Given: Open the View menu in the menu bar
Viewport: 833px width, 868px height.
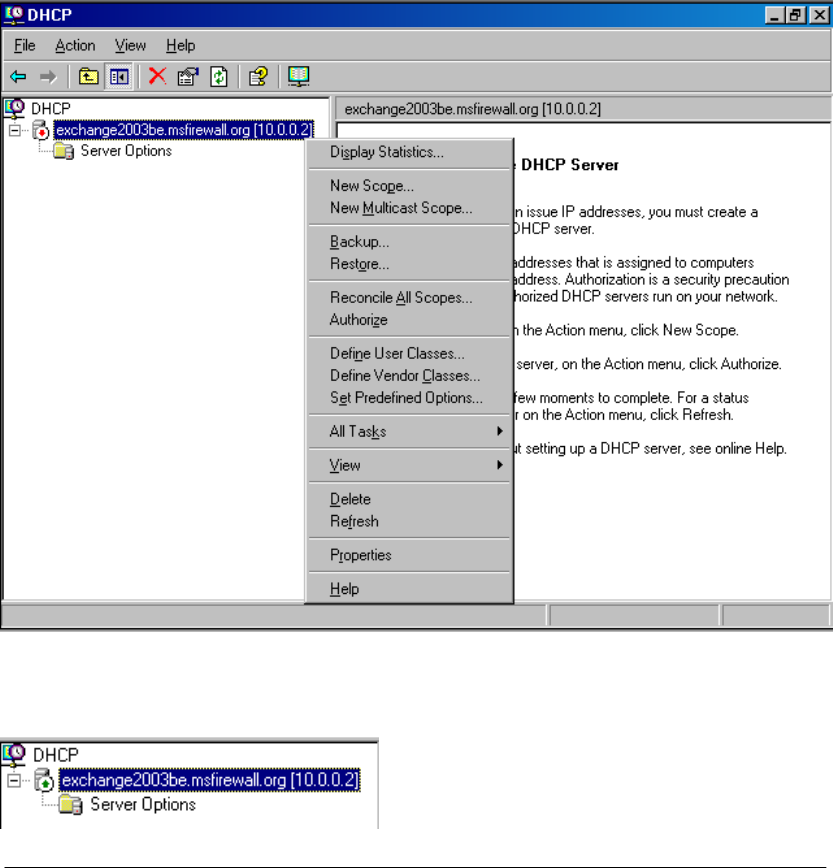Looking at the screenshot, I should pyautogui.click(x=131, y=45).
